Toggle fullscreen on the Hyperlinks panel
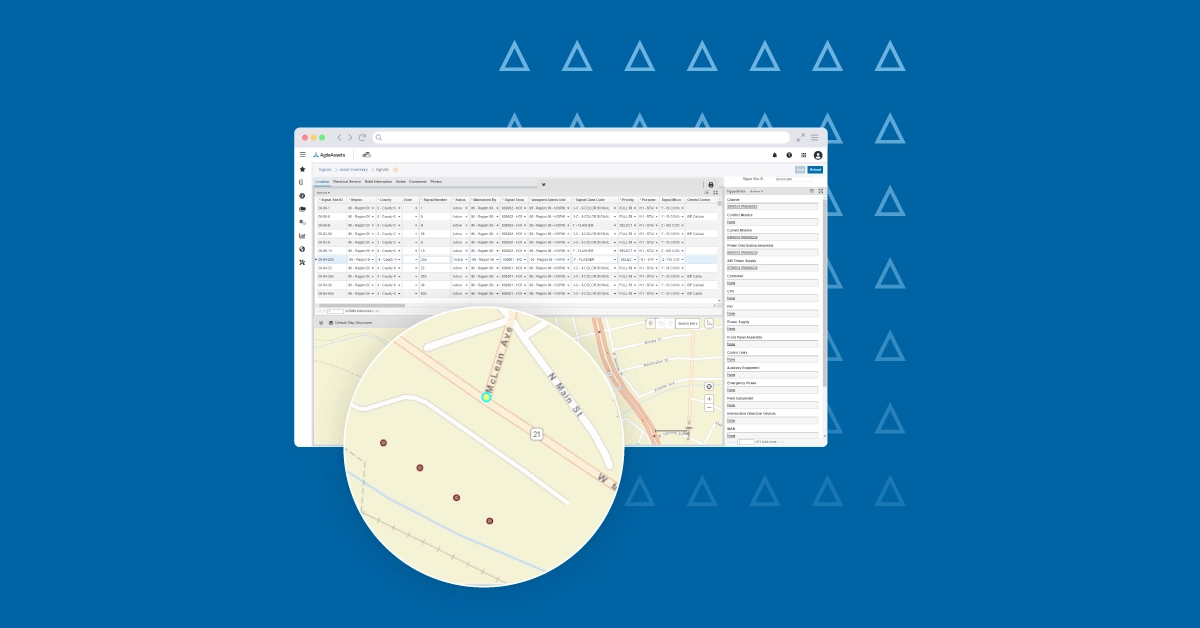Image resolution: width=1200 pixels, height=628 pixels. (821, 190)
